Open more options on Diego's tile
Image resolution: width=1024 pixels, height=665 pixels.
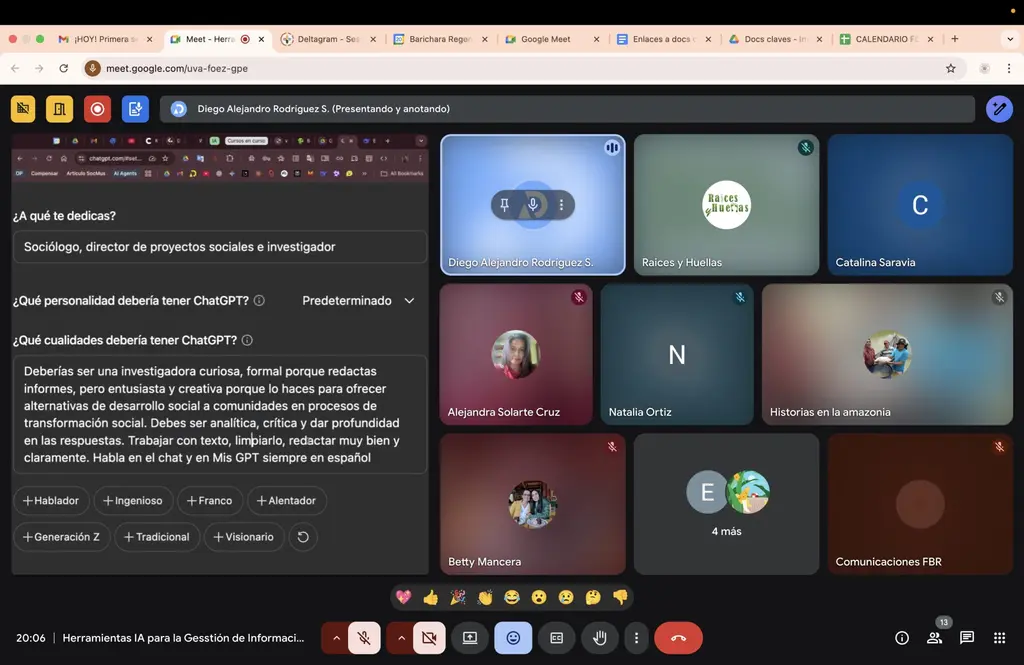pyautogui.click(x=561, y=205)
